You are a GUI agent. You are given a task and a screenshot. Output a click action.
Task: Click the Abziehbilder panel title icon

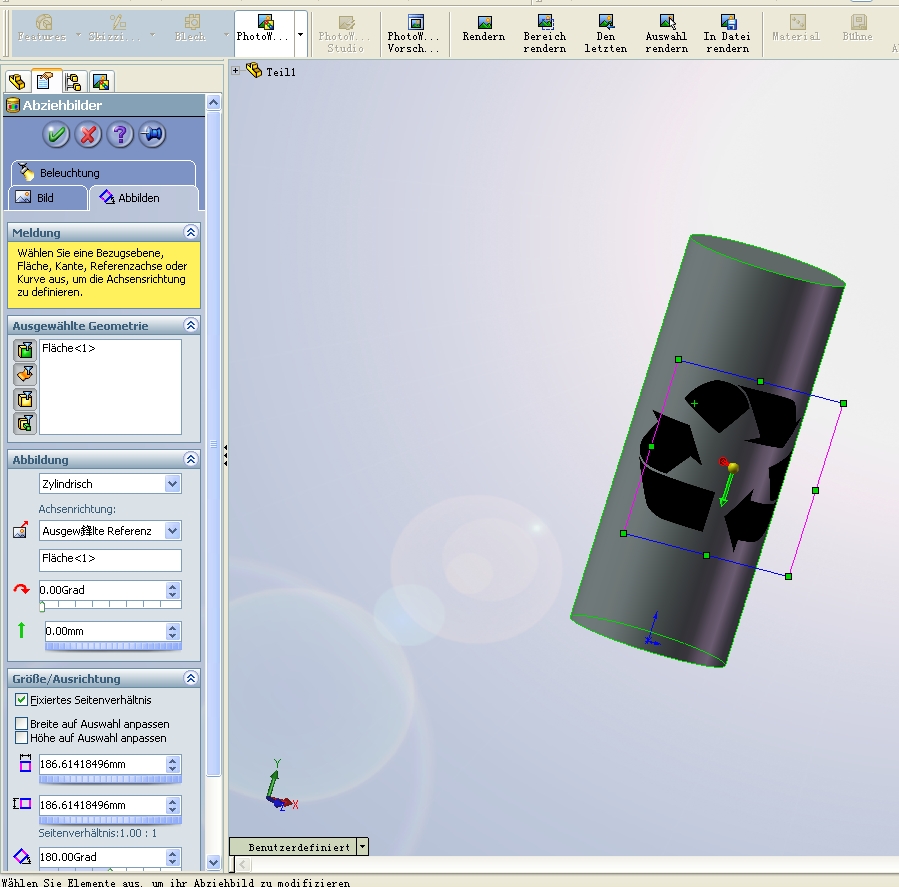pyautogui.click(x=13, y=105)
